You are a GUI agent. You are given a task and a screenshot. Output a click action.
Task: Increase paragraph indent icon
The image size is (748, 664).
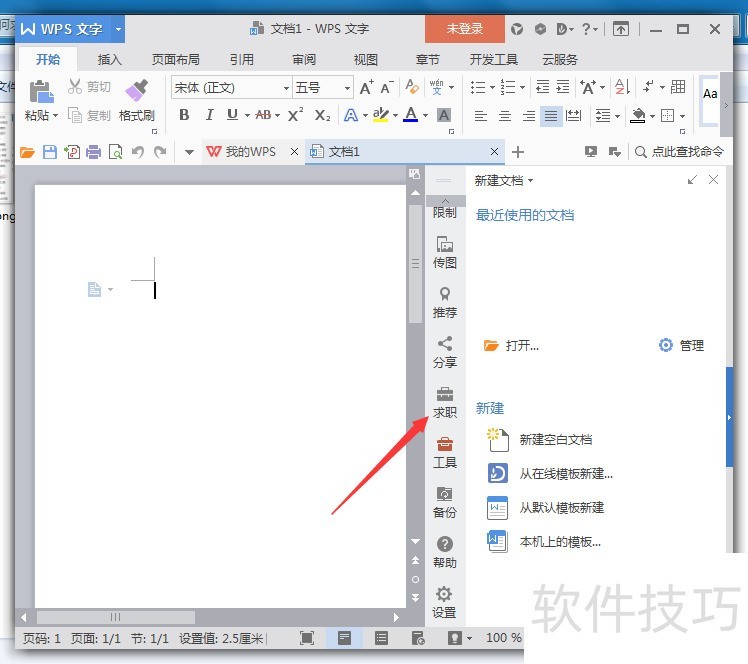(563, 87)
